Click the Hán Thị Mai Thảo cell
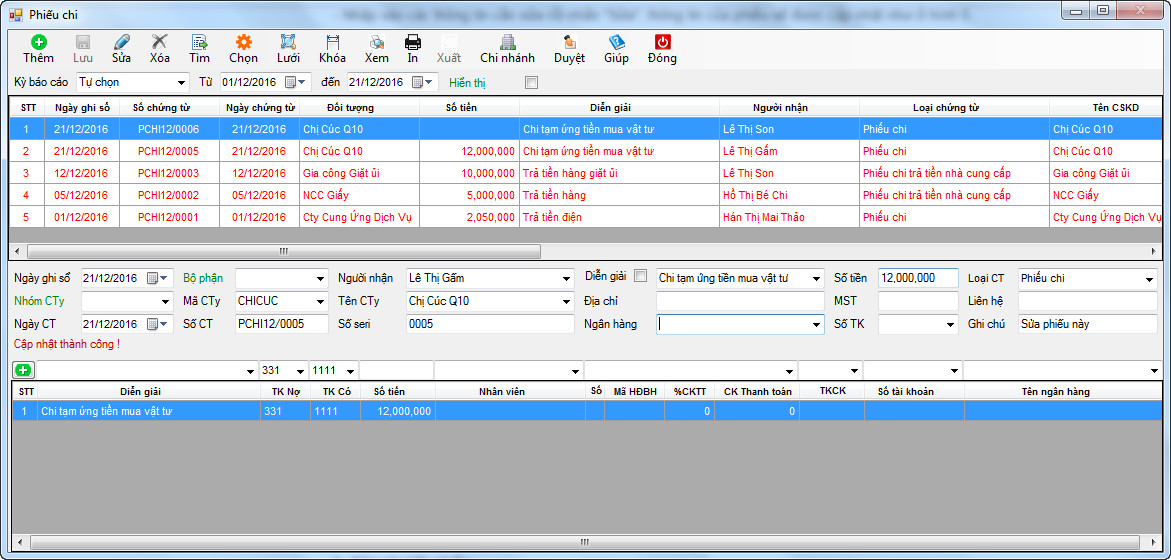The height and width of the screenshot is (560, 1171). [789, 217]
